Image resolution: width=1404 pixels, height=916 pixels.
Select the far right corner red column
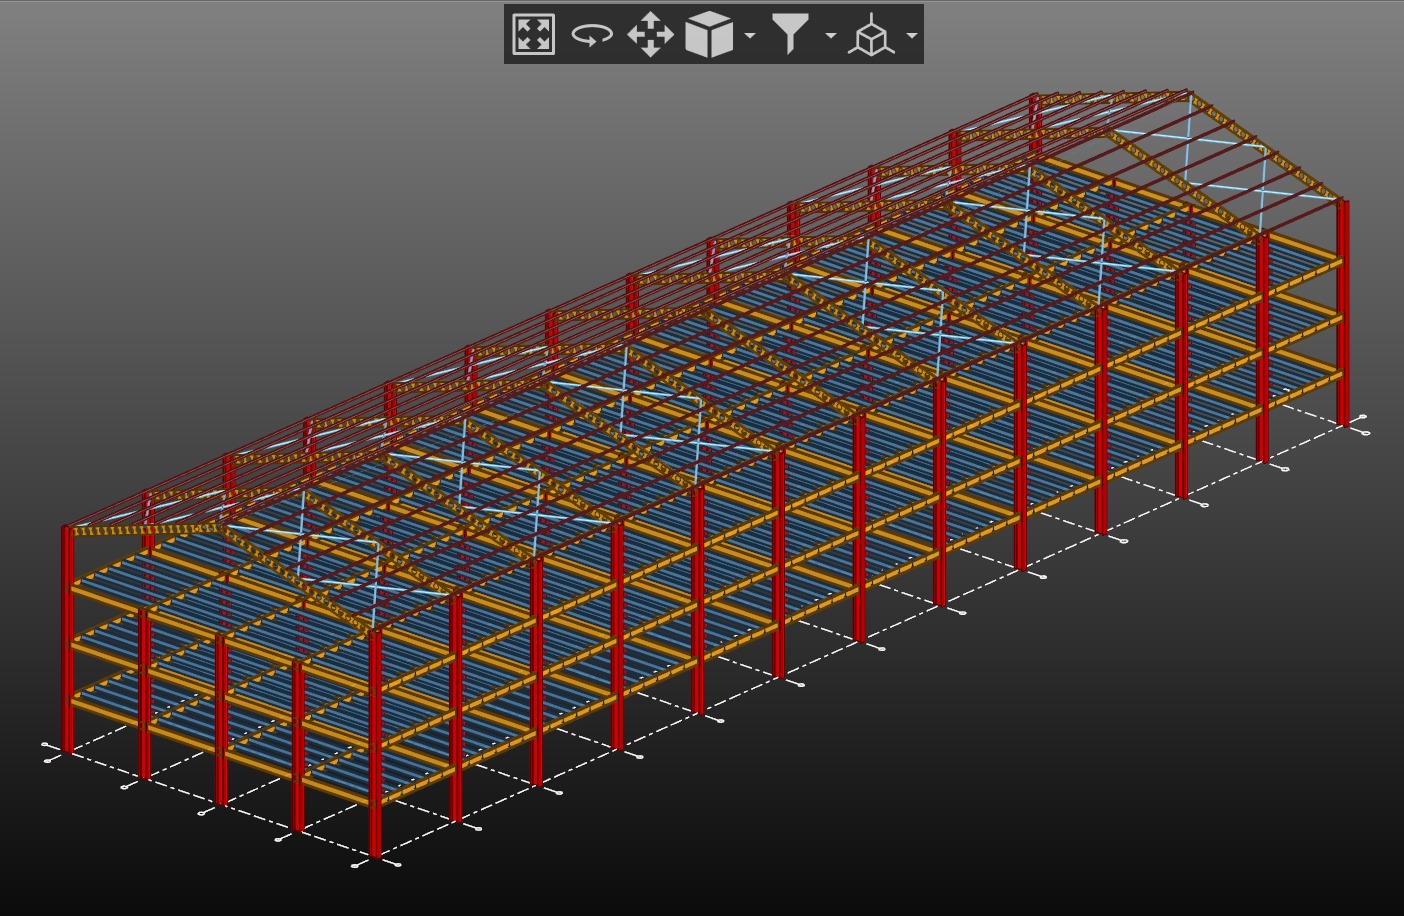pyautogui.click(x=1343, y=312)
